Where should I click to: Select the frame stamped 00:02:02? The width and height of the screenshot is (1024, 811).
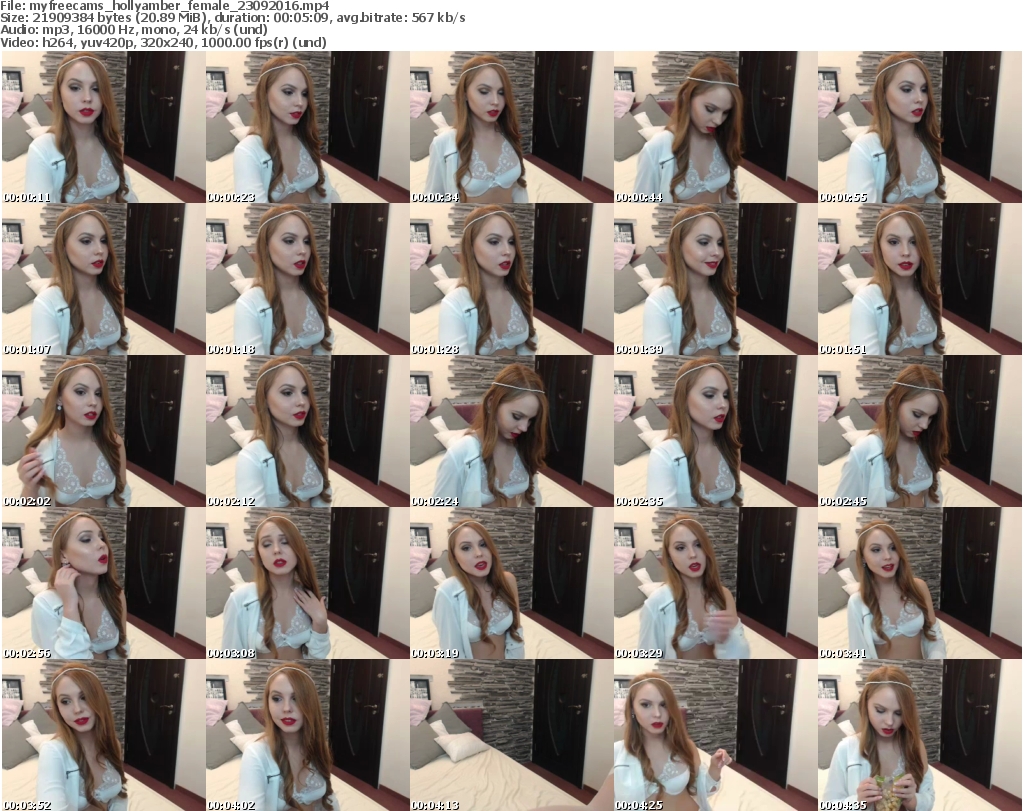click(x=103, y=432)
